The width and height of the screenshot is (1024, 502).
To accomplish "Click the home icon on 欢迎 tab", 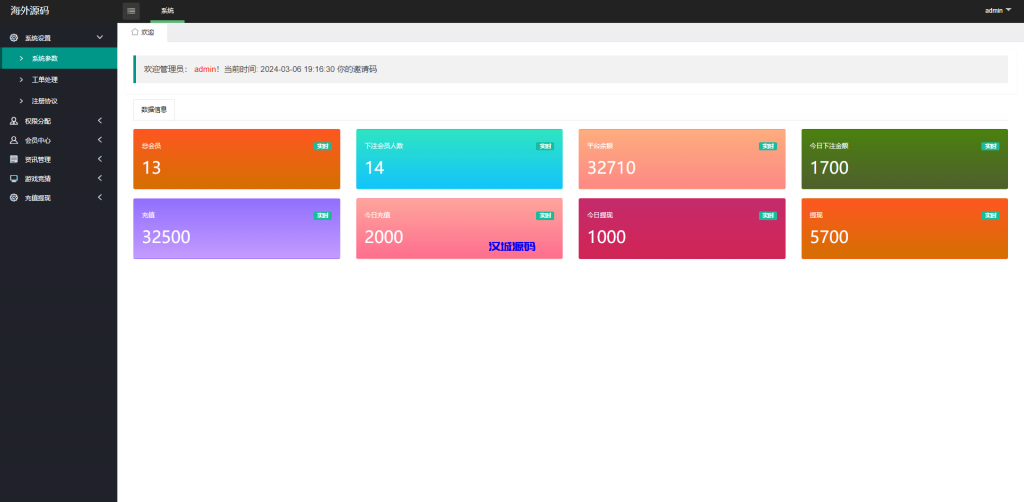I will click(x=135, y=32).
